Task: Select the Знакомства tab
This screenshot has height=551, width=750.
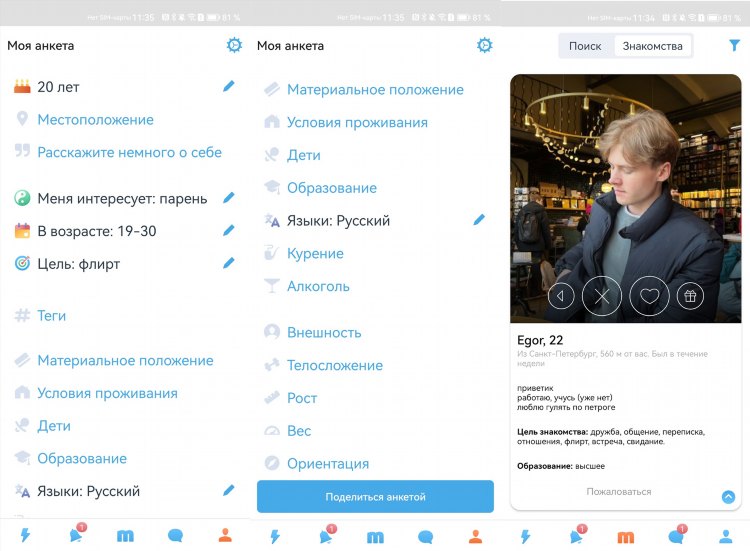Action: point(652,46)
